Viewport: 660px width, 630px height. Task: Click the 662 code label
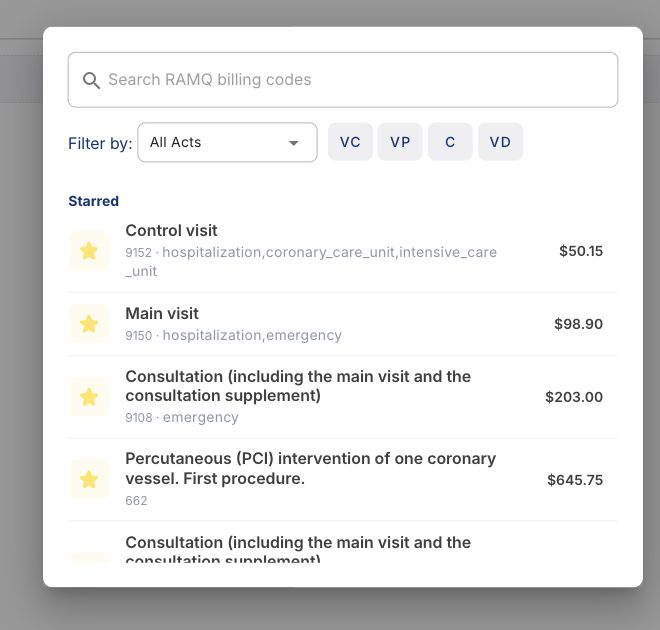coord(136,500)
